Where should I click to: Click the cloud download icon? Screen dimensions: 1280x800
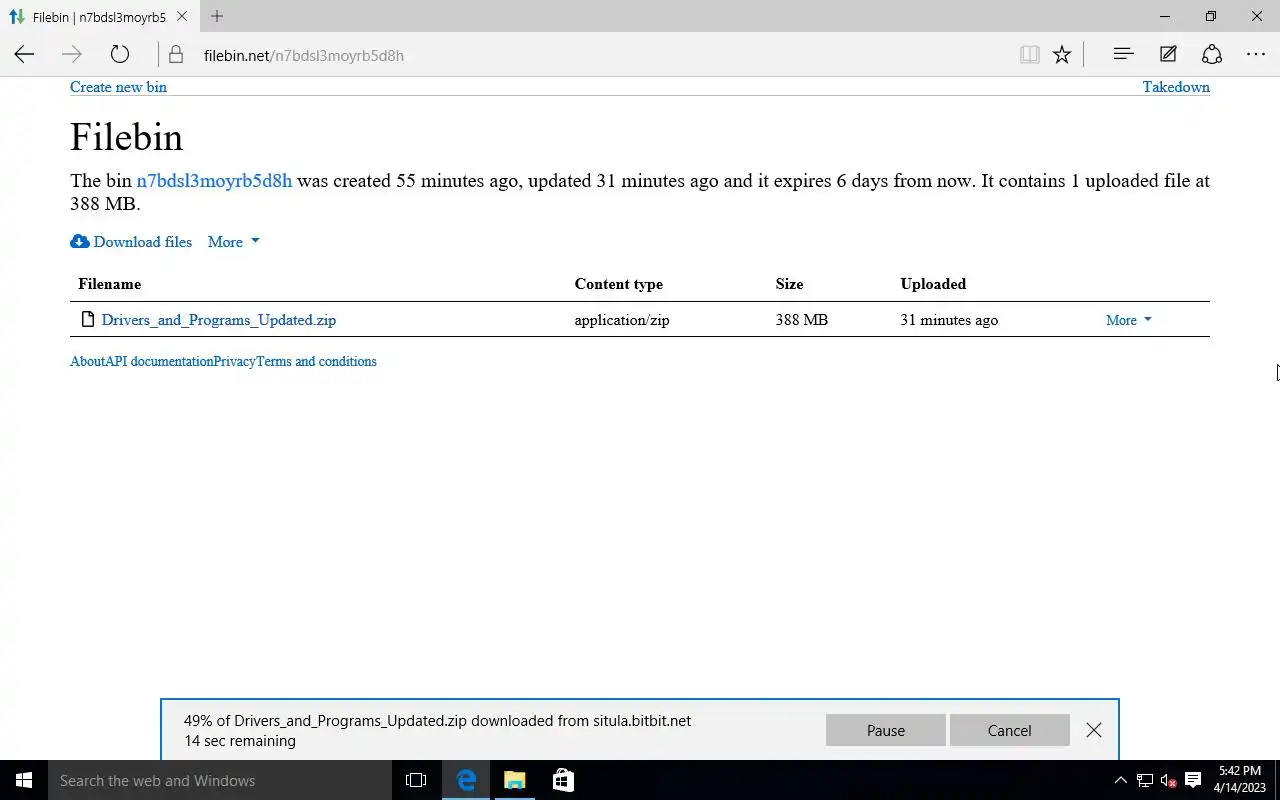pos(80,242)
